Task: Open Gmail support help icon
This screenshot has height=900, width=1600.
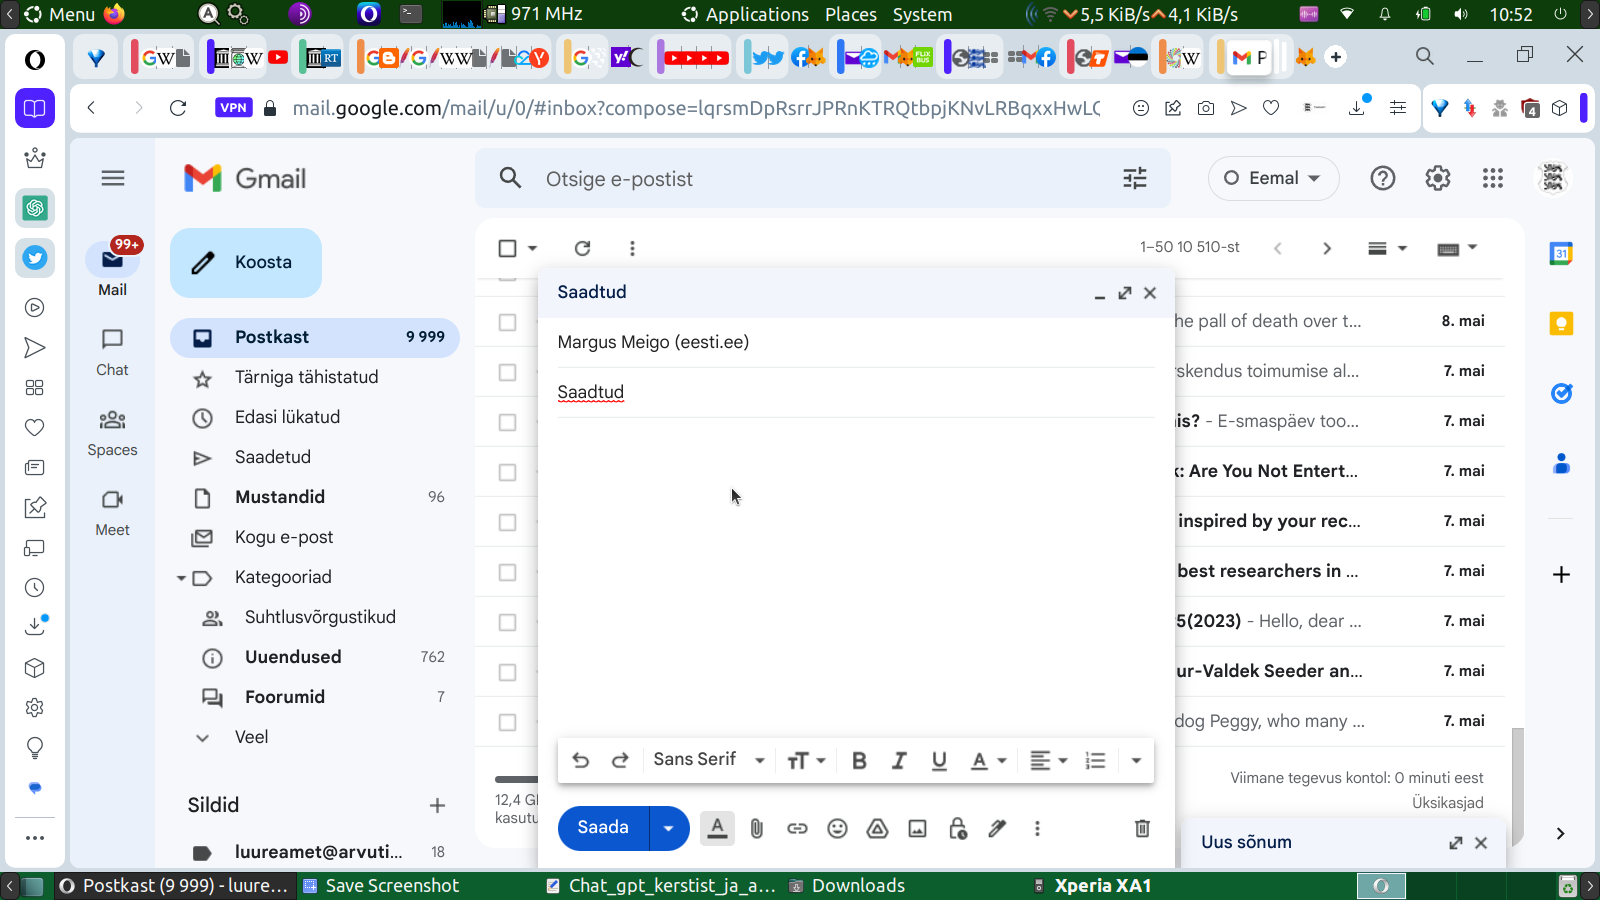Action: point(1383,178)
